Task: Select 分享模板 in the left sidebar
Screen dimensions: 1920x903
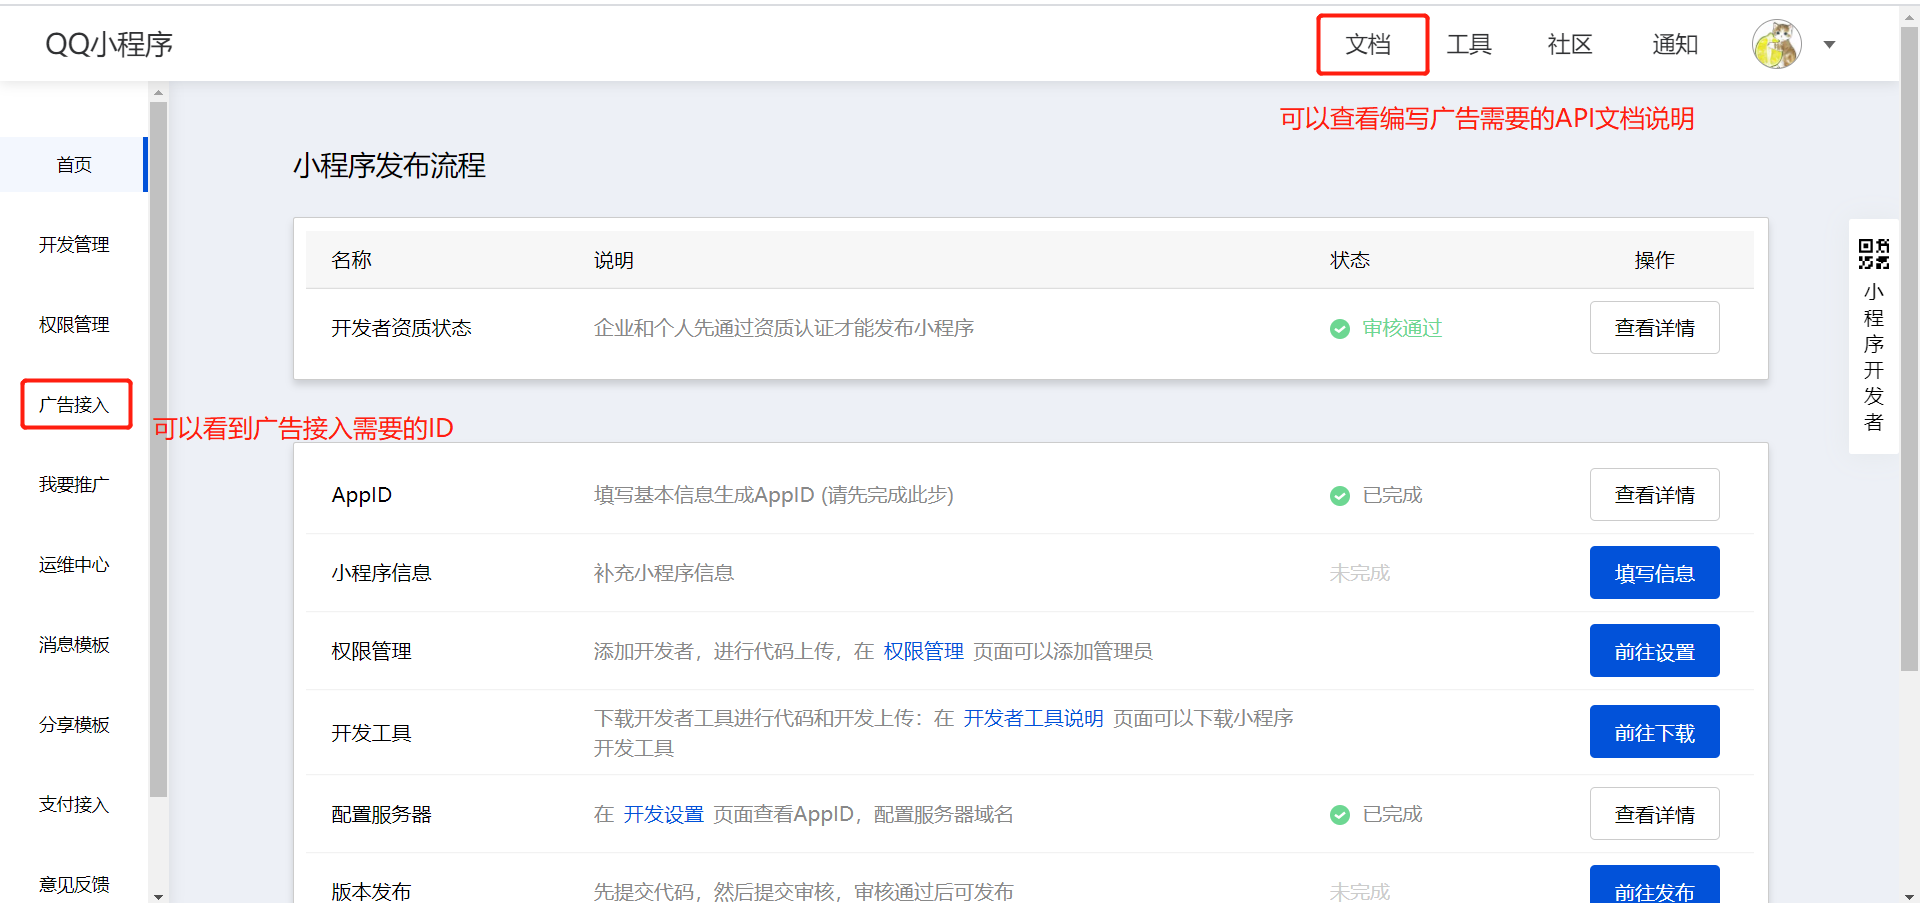Action: (x=74, y=725)
